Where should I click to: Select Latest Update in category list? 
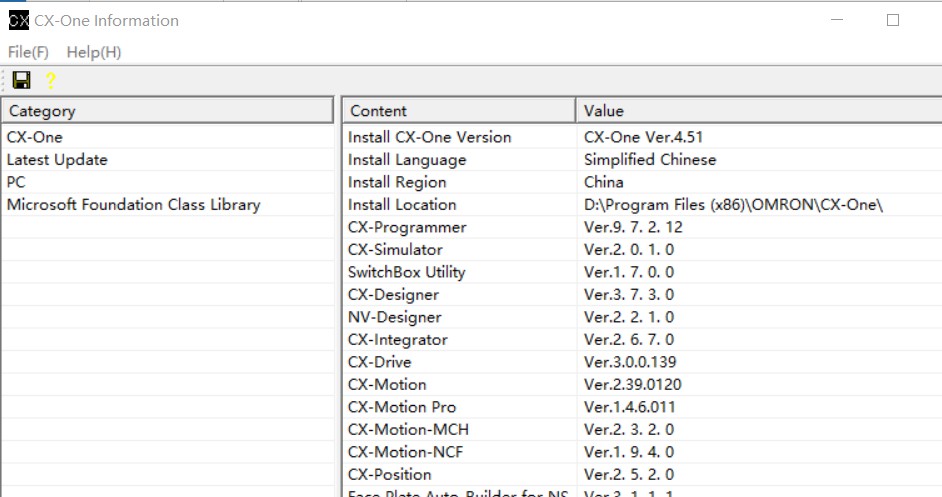point(57,160)
